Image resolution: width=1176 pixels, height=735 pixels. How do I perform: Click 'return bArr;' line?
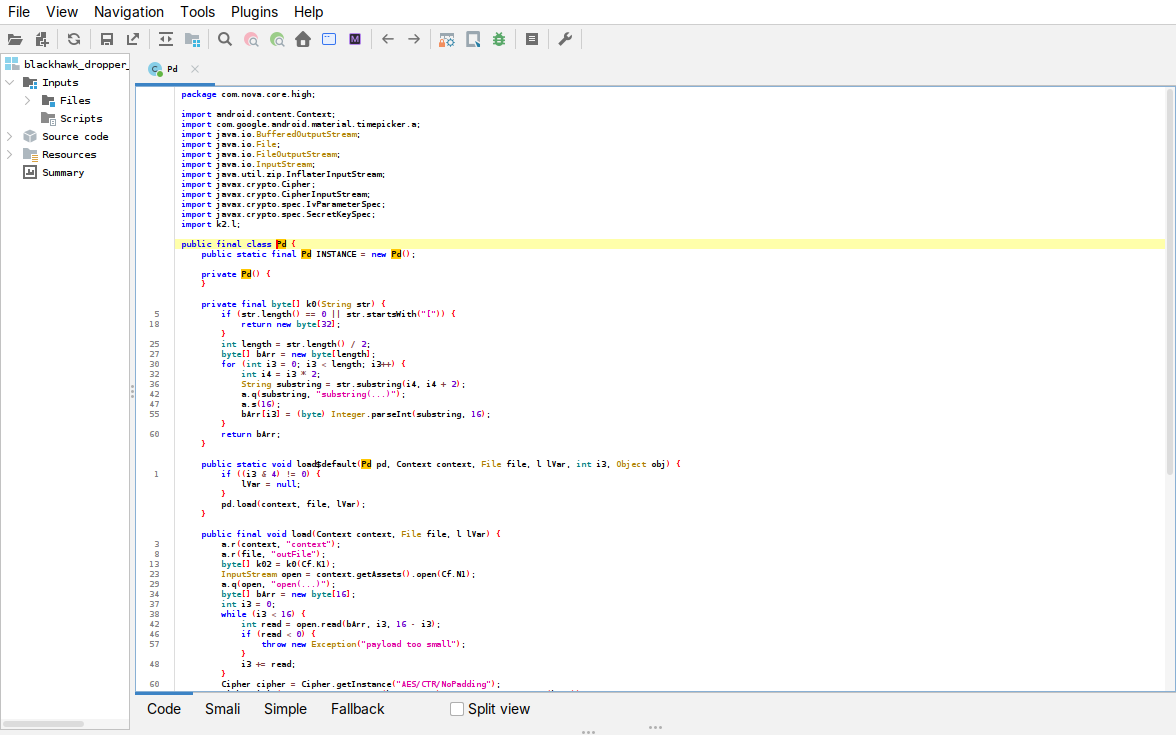[250, 434]
